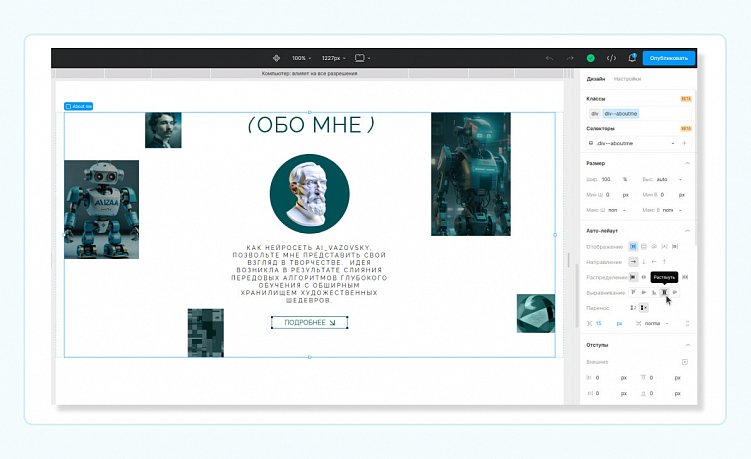Select the pixelated mosaic image
Image resolution: width=751 pixels, height=459 pixels.
tap(205, 333)
